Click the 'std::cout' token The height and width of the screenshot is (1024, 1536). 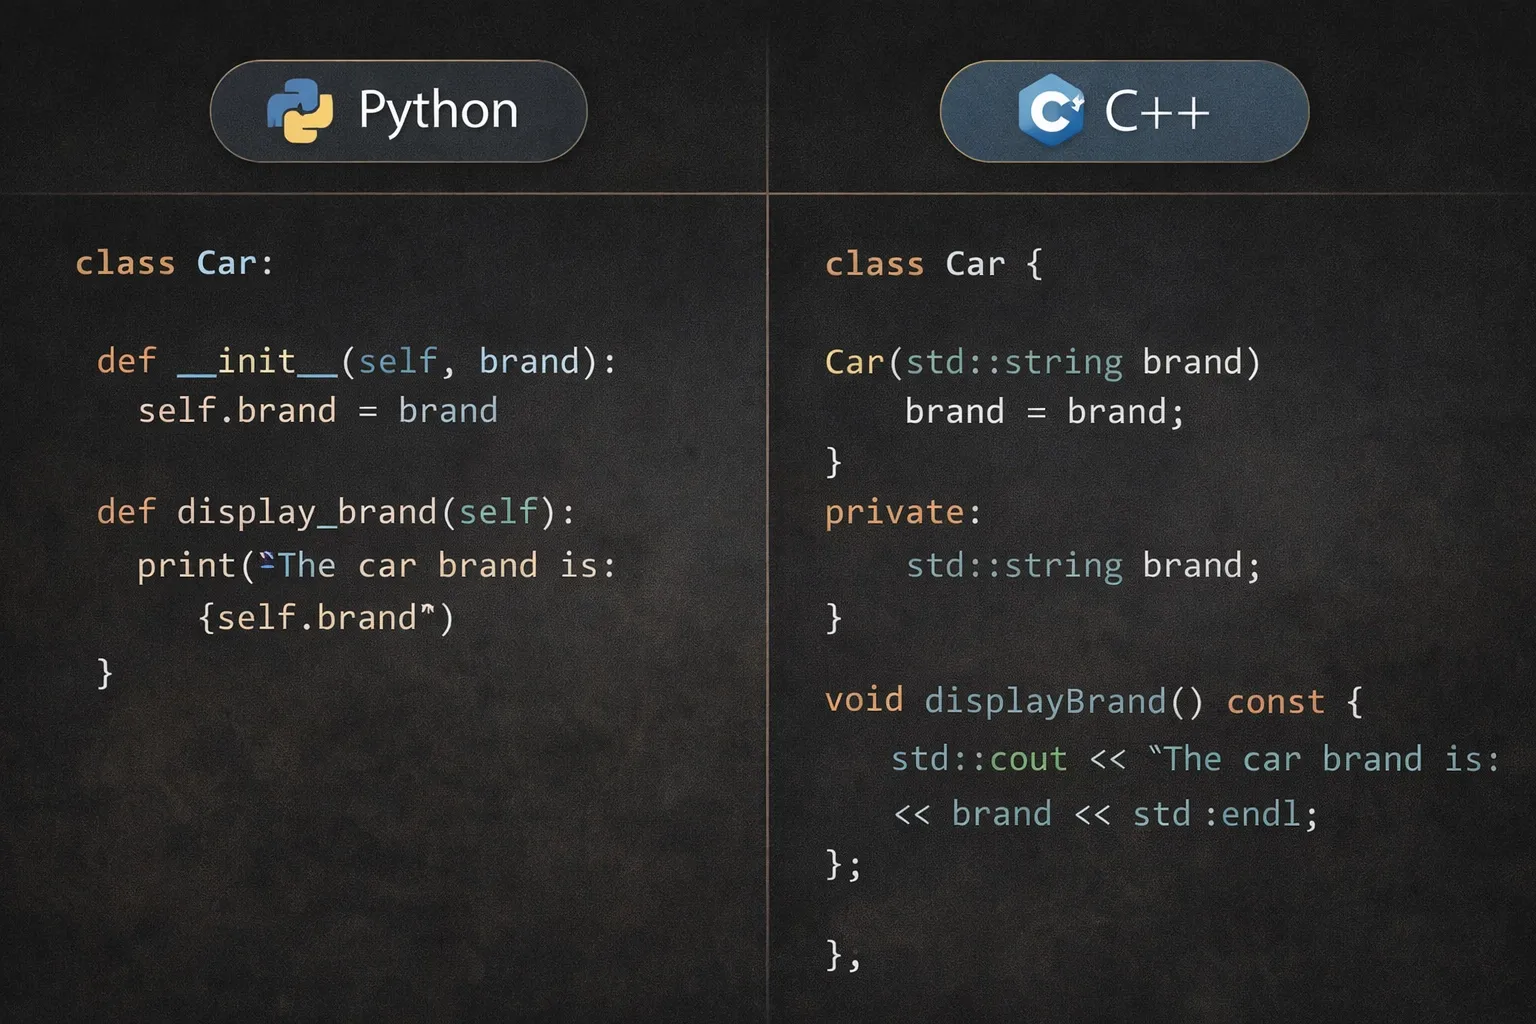click(x=977, y=759)
